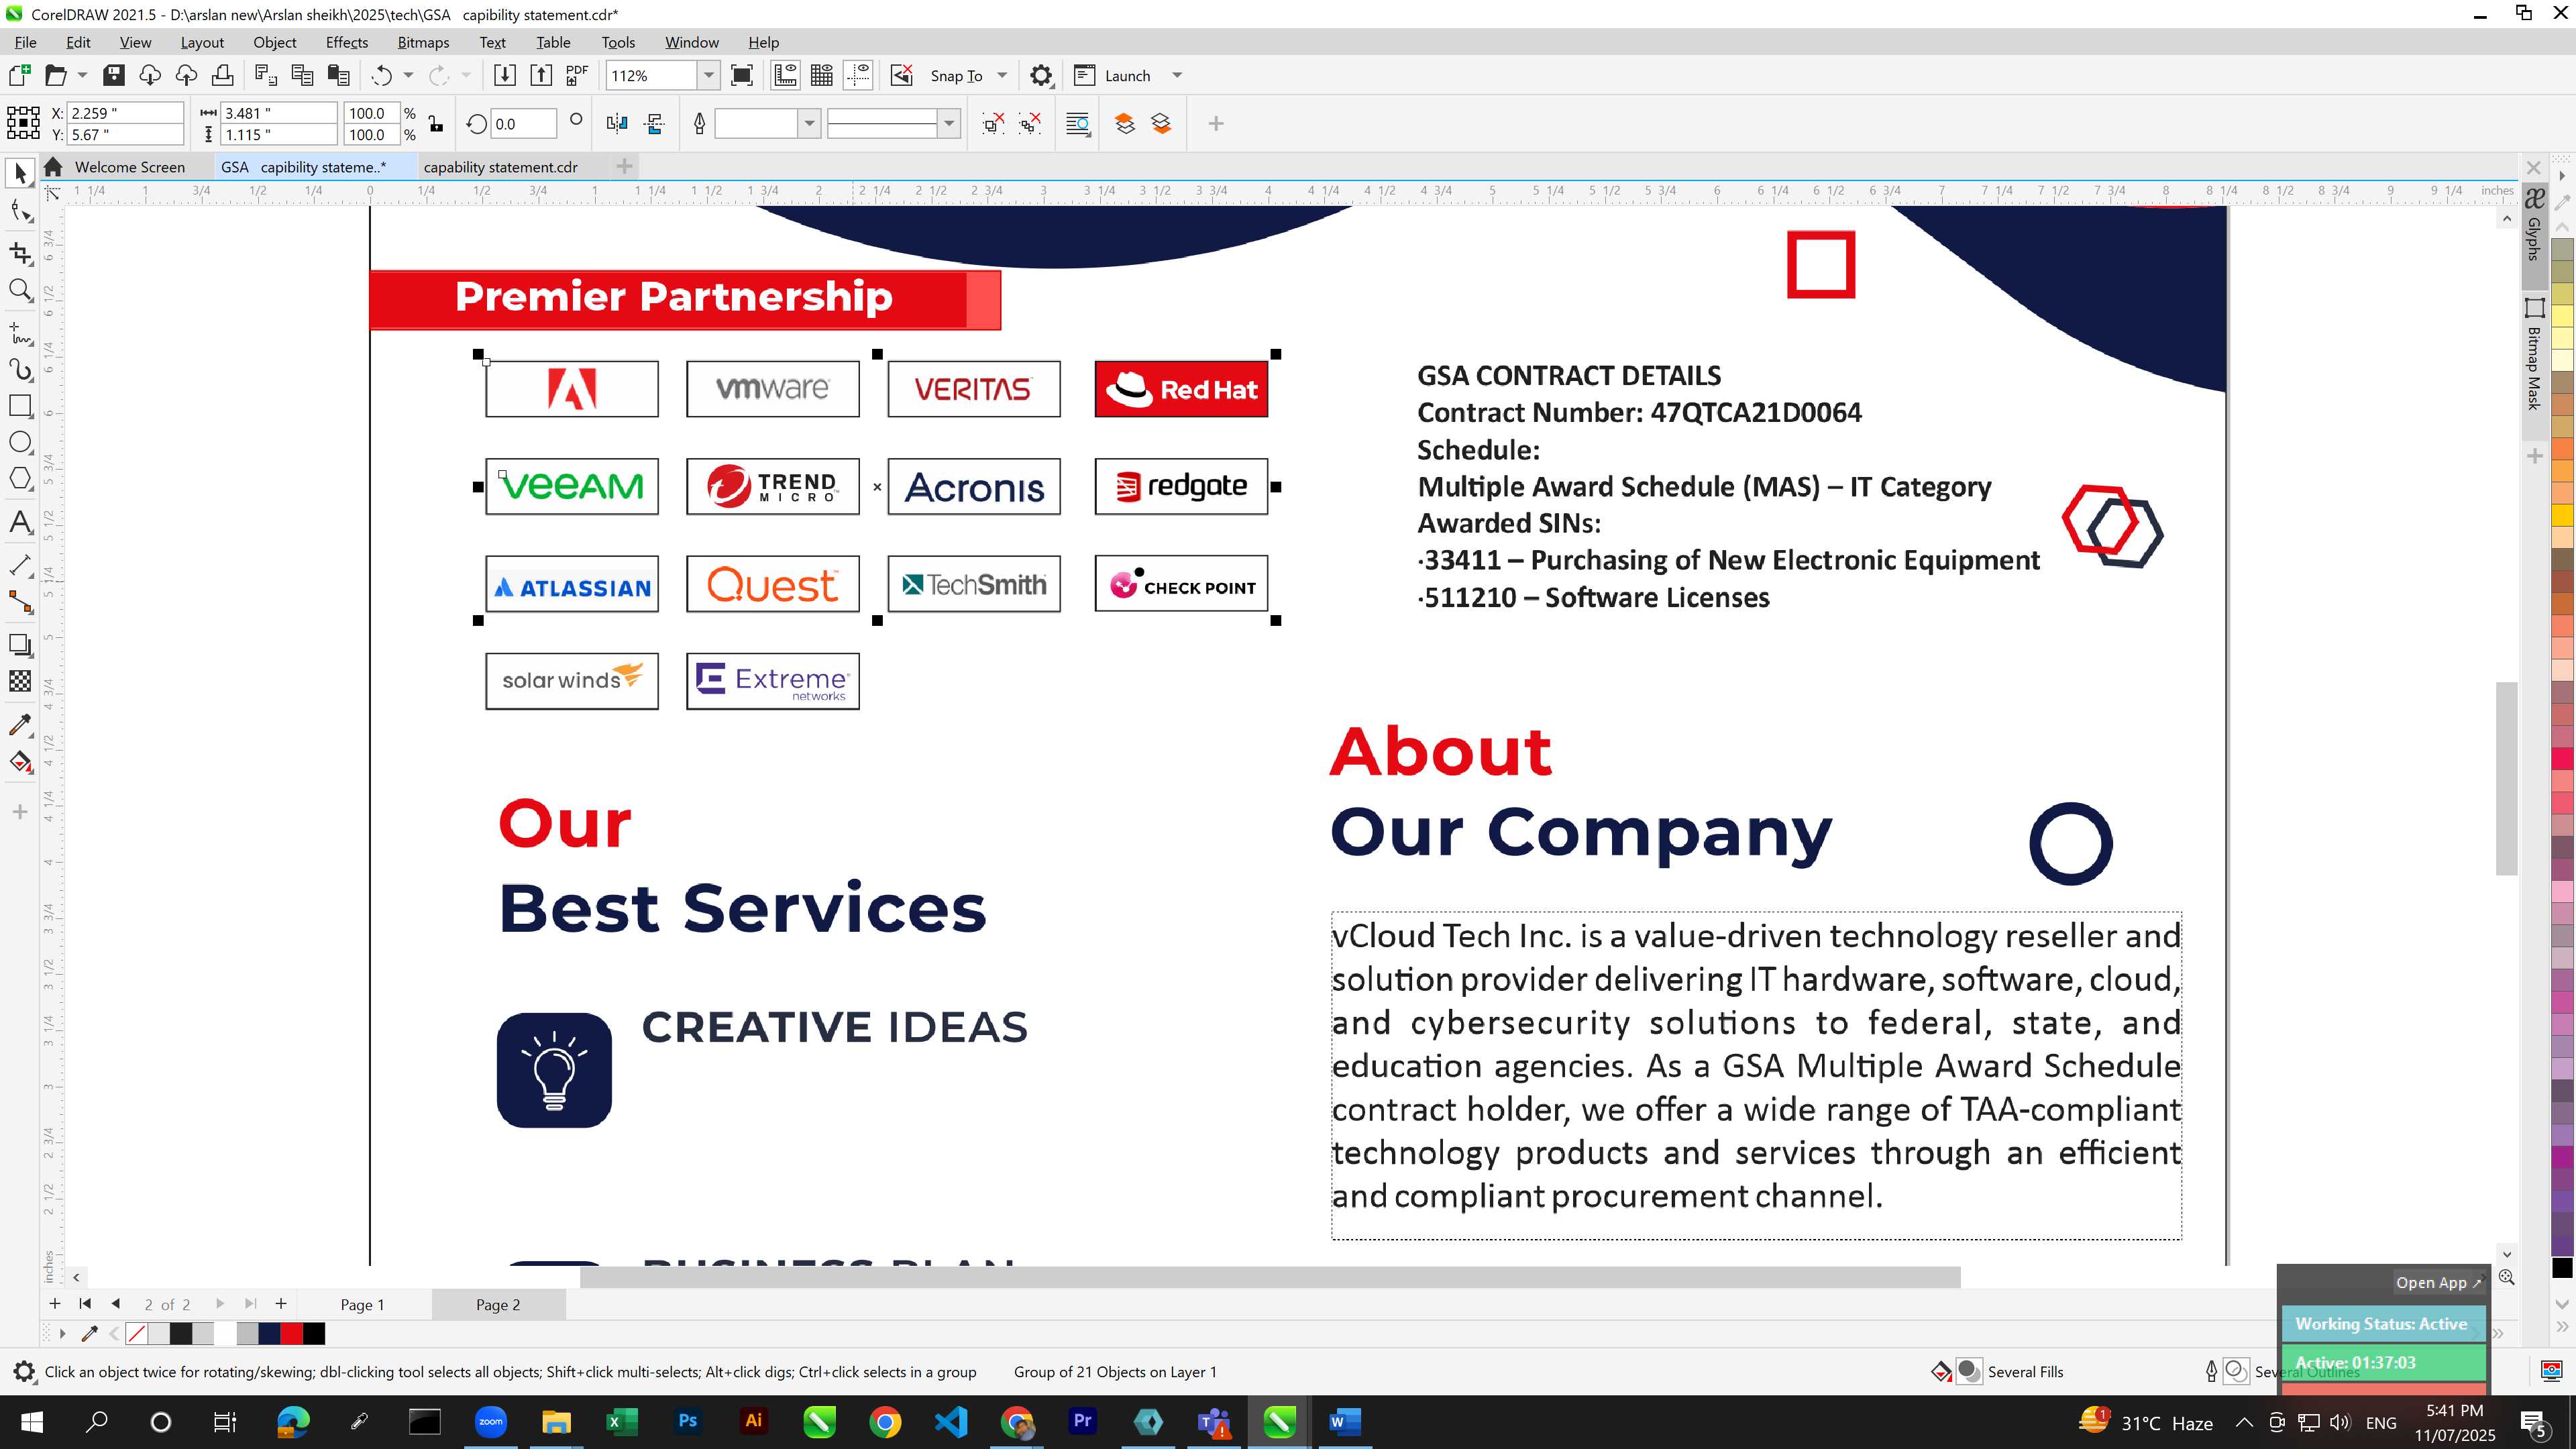Image resolution: width=2576 pixels, height=1449 pixels.
Task: Open the line style dropdown
Action: click(x=949, y=124)
